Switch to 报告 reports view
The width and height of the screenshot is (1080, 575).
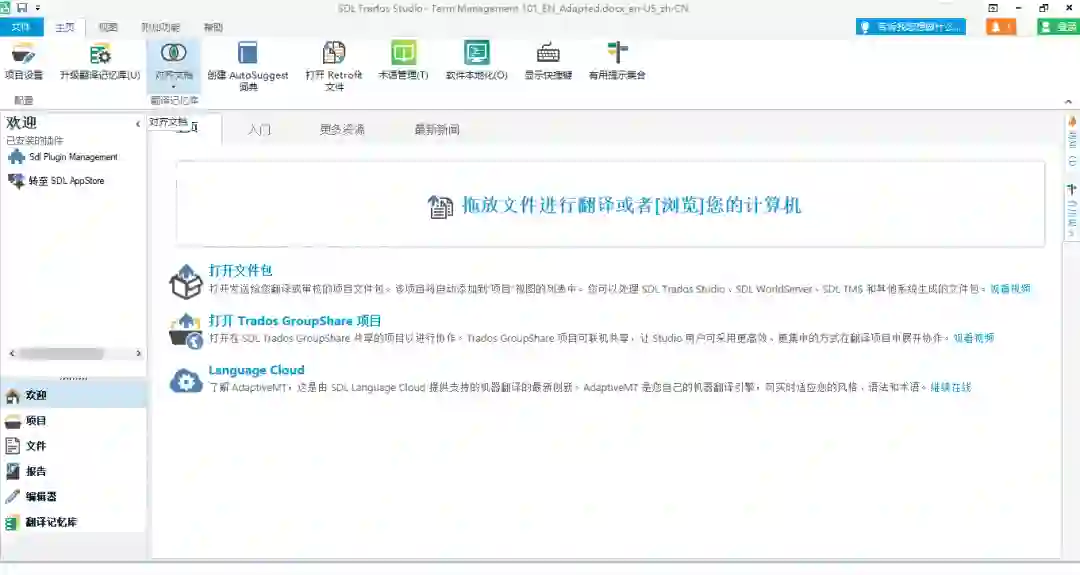73,472
